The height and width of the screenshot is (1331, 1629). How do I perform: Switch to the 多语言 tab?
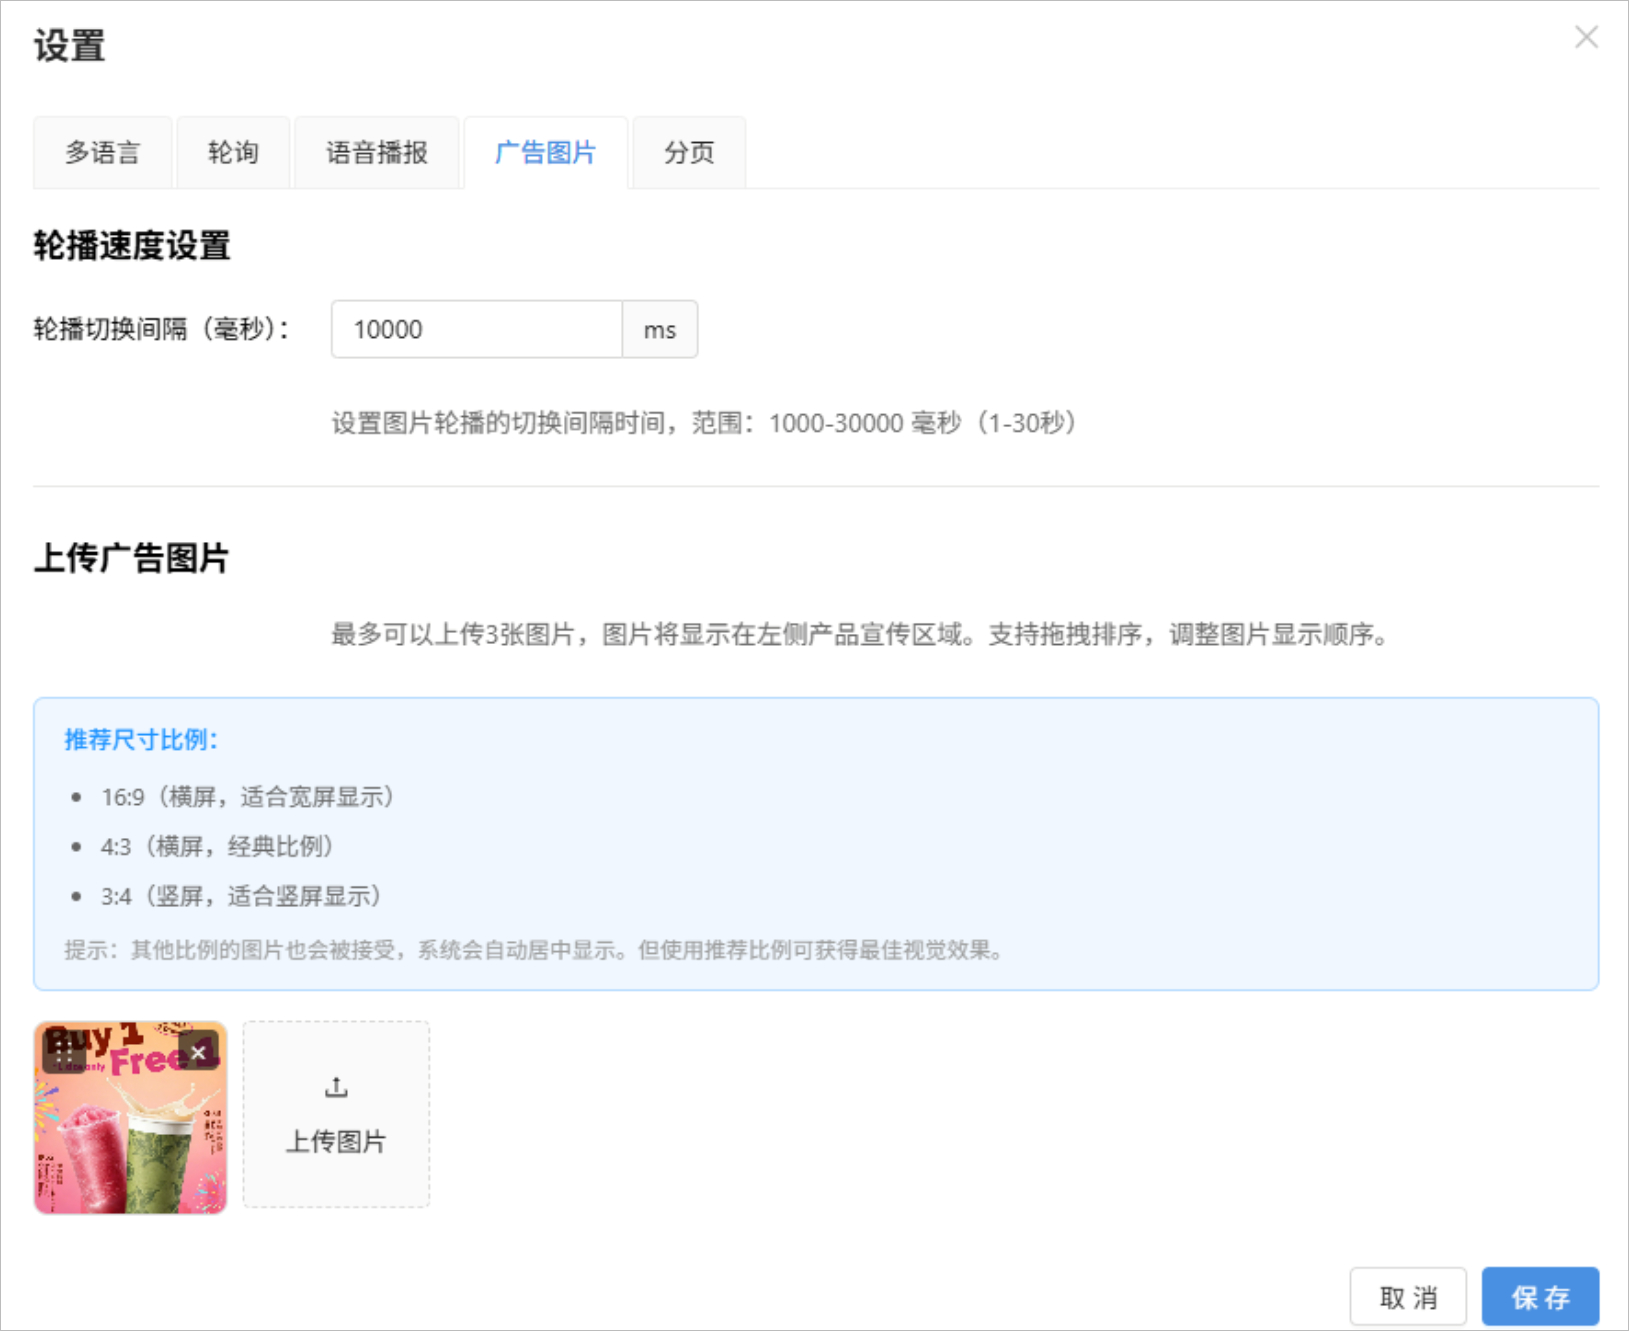(103, 153)
